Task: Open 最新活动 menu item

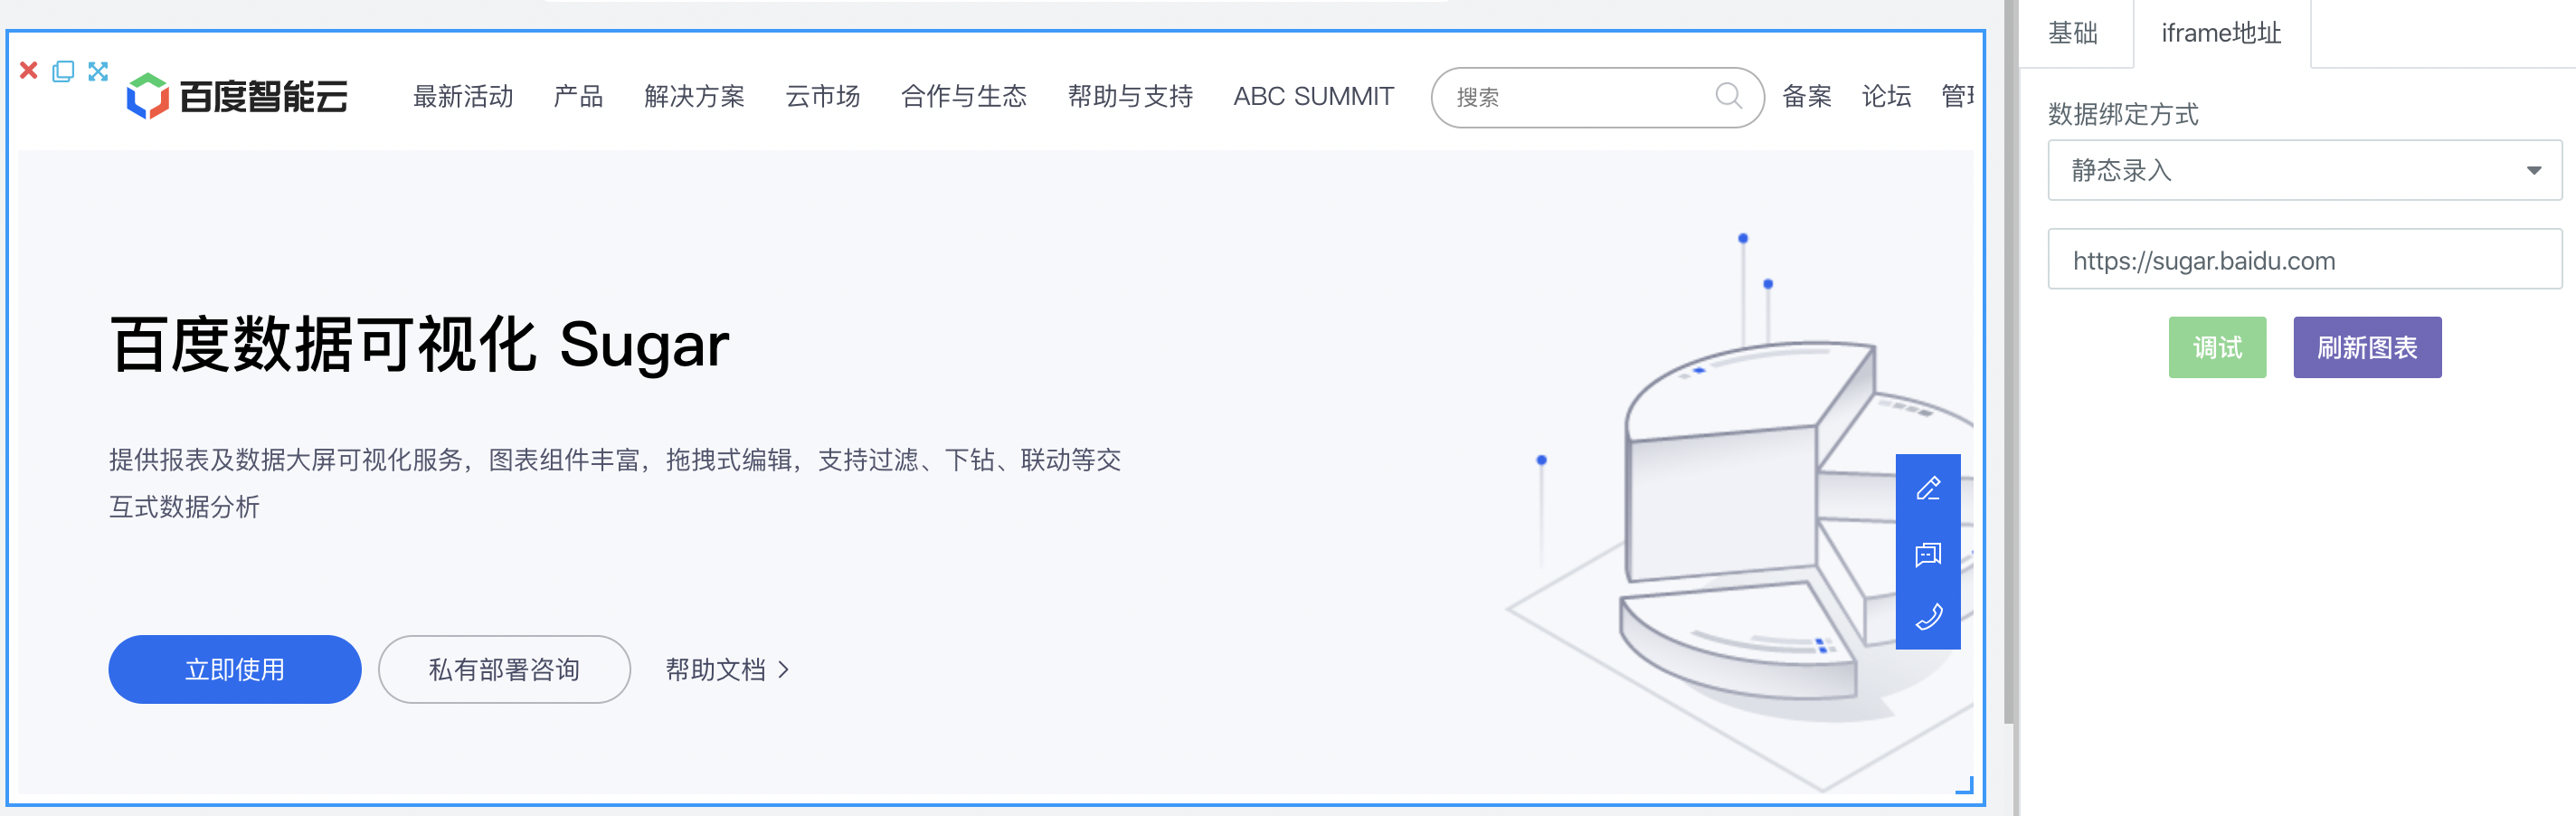Action: pos(463,96)
